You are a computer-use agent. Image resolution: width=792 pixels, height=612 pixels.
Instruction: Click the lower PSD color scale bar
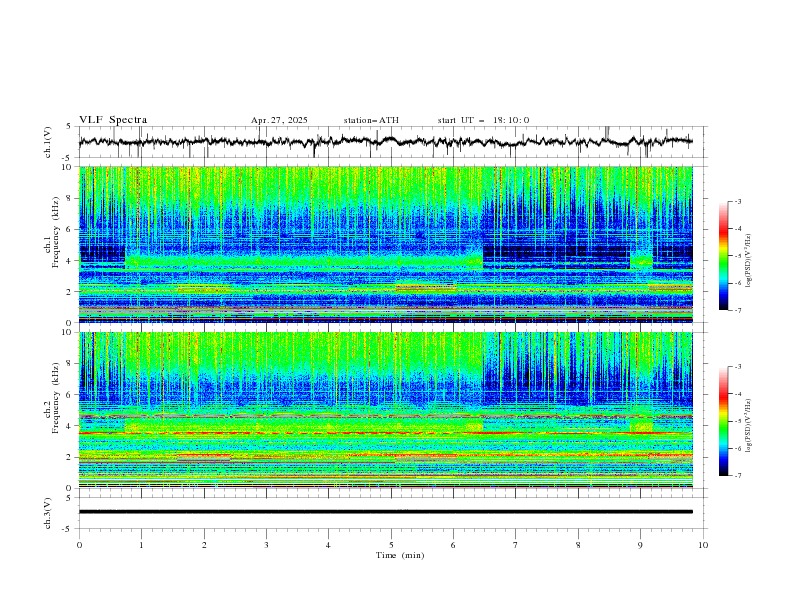tap(723, 421)
